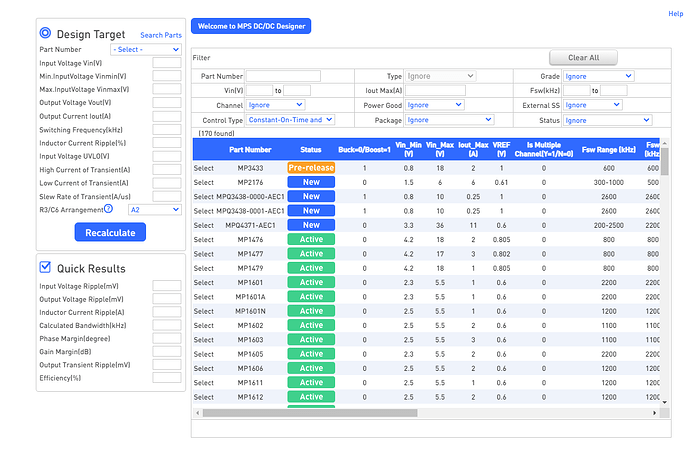The image size is (690, 452).
Task: Click the table scroll up arrow
Action: [664, 143]
